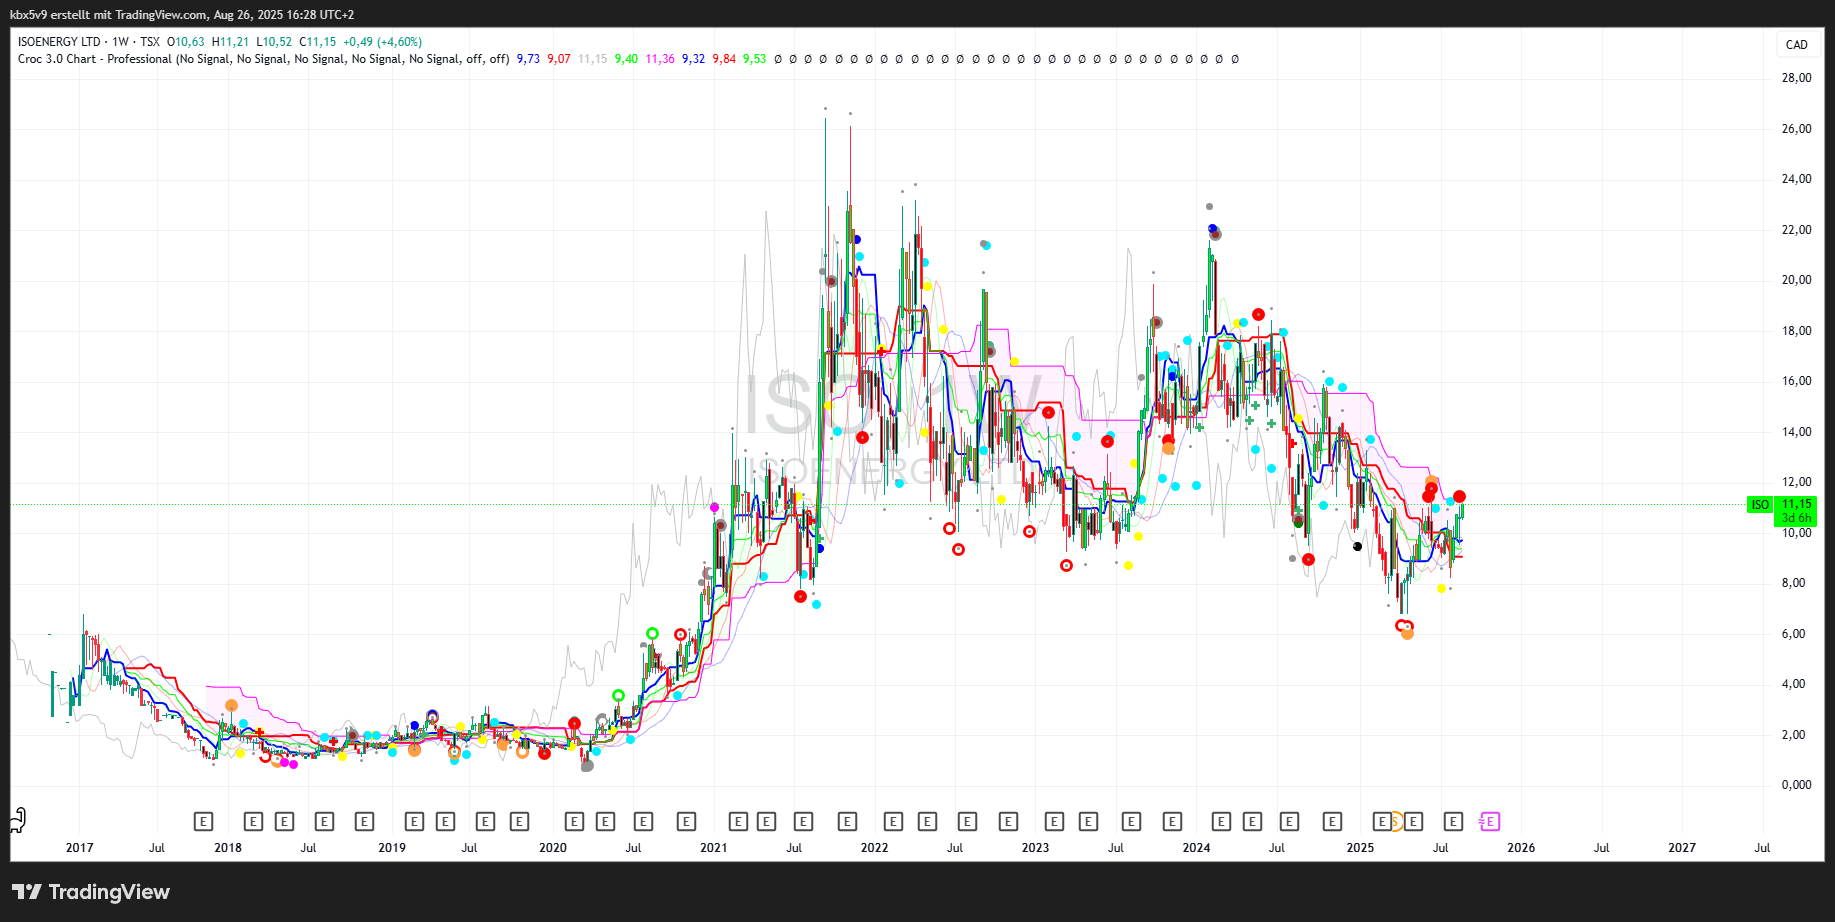The width and height of the screenshot is (1835, 922).
Task: Click the red signal dot above latest candle
Action: tap(1460, 497)
